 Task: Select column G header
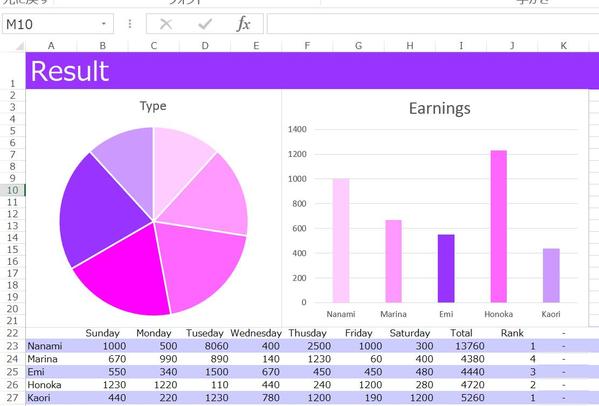click(358, 46)
